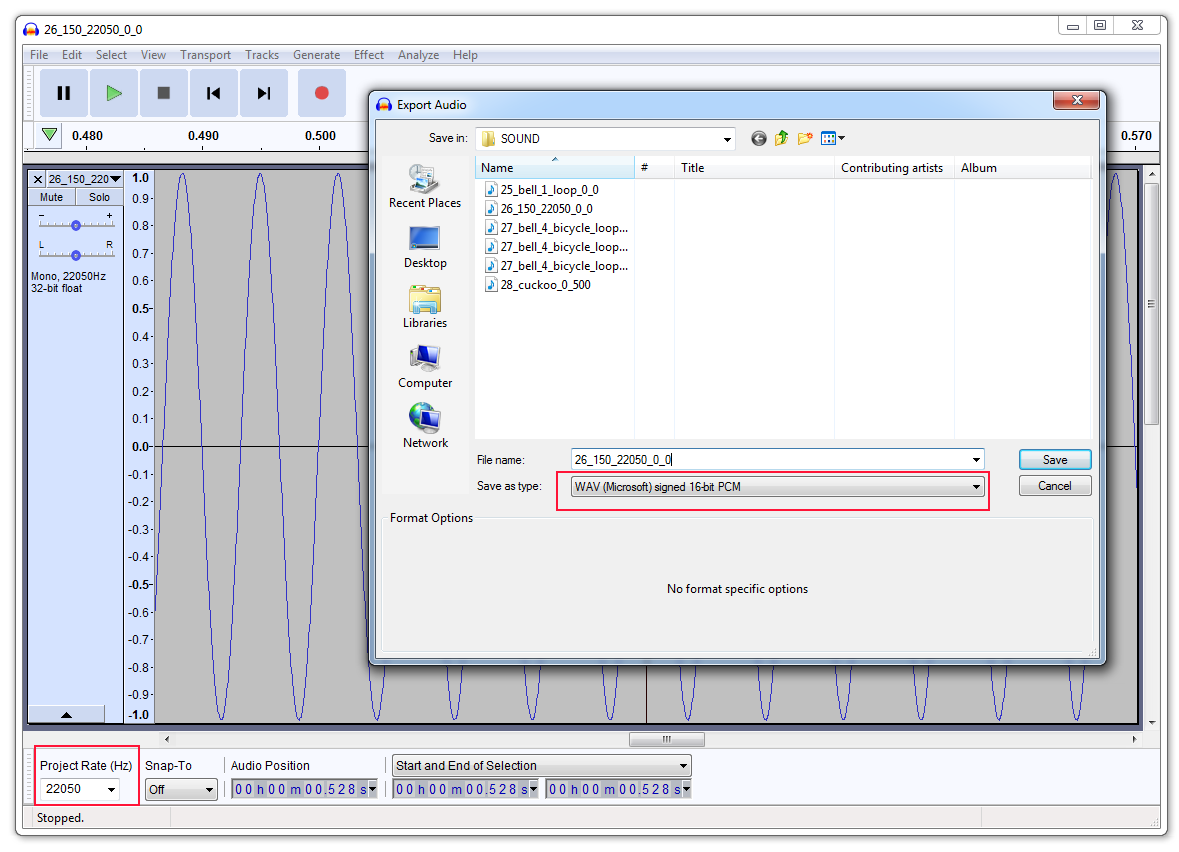The height and width of the screenshot is (852, 1179).
Task: Open the File menu
Action: (39, 55)
